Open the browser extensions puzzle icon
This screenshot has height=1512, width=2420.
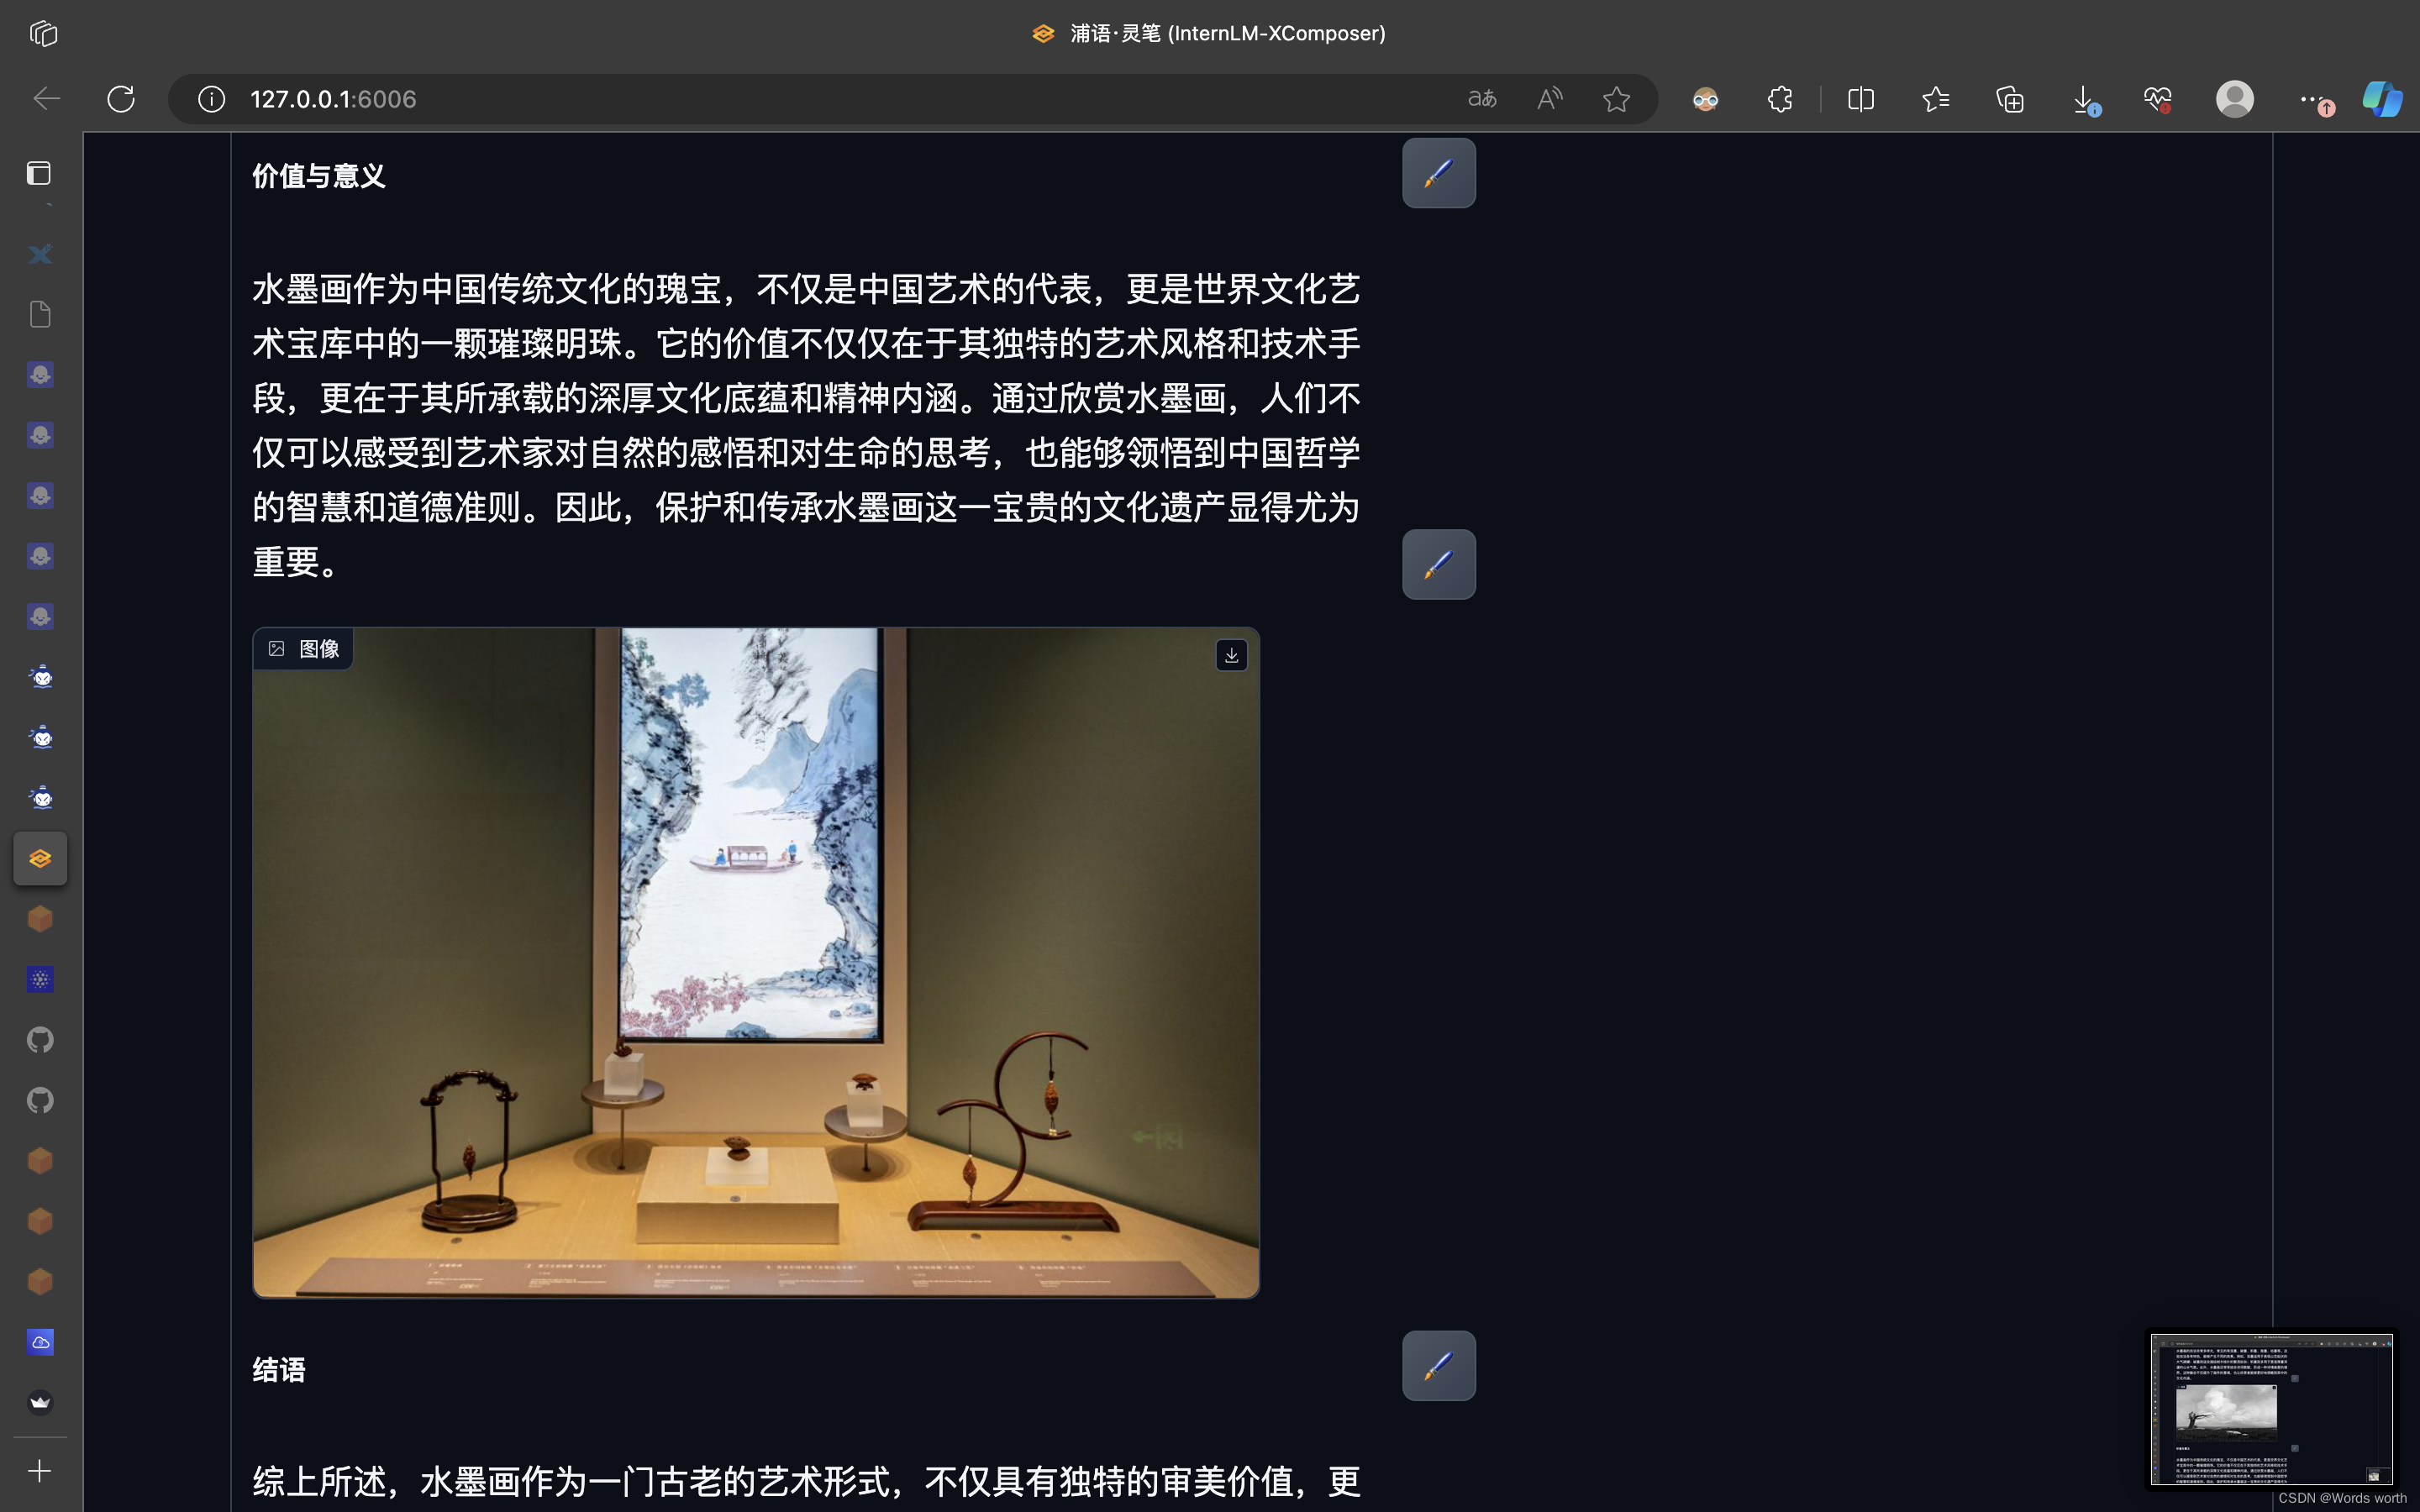tap(1780, 99)
